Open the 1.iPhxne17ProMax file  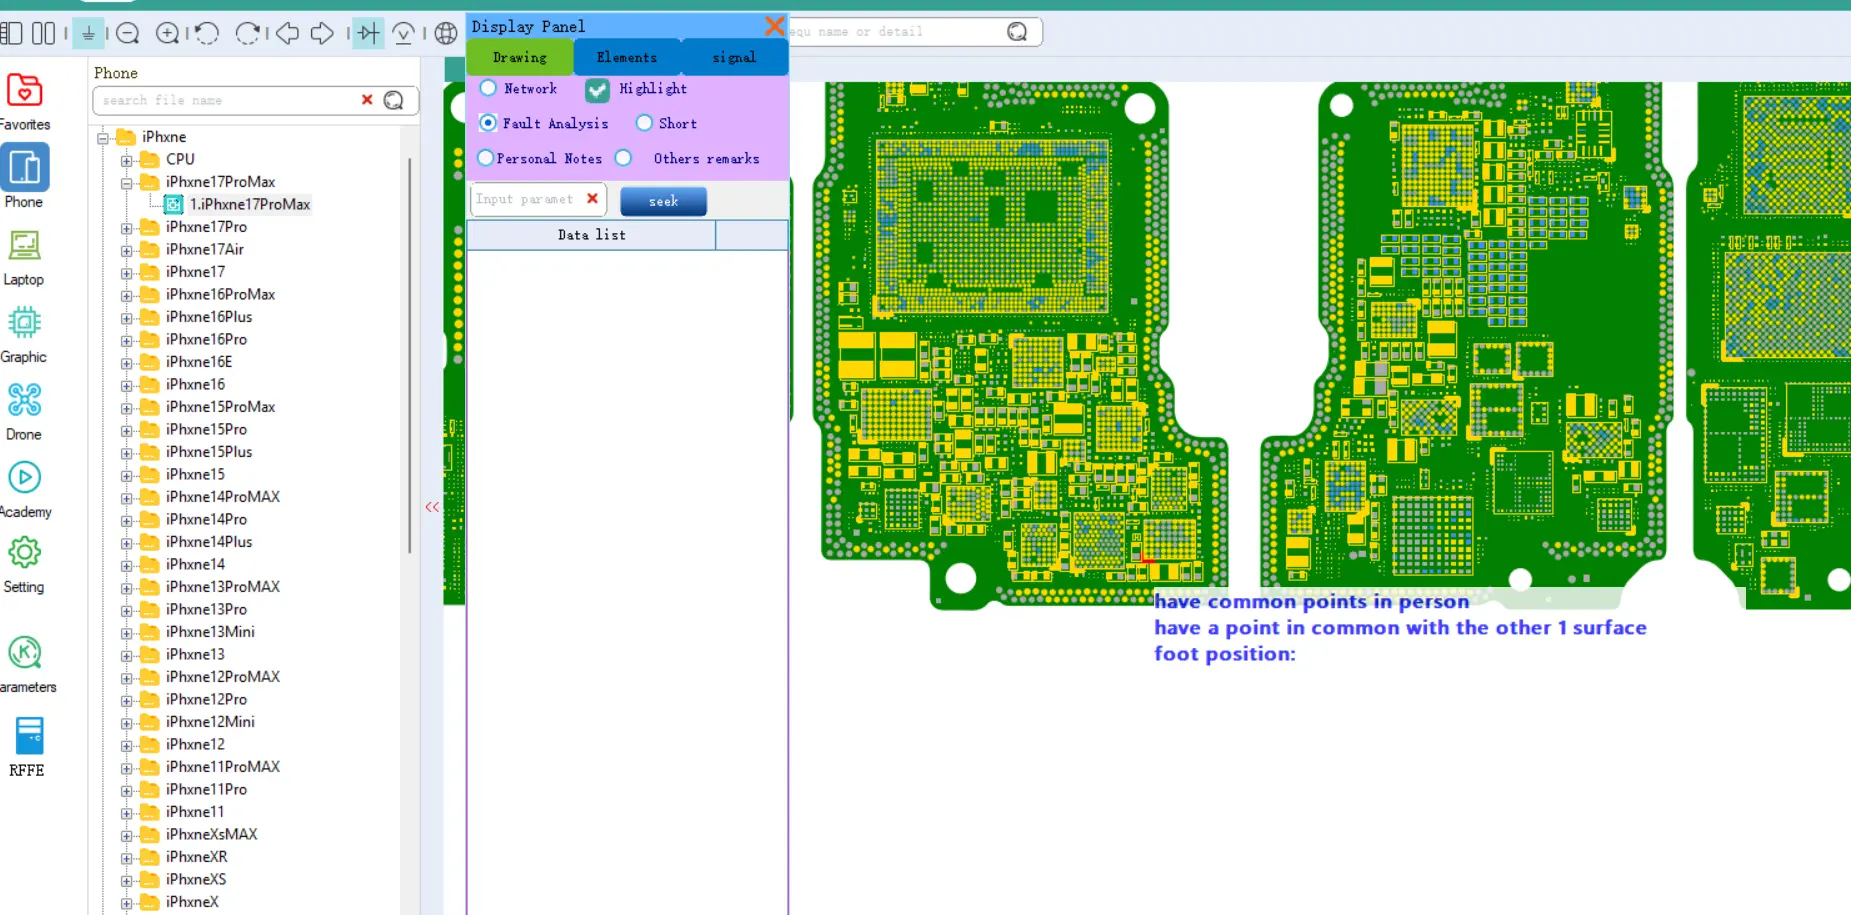(250, 204)
